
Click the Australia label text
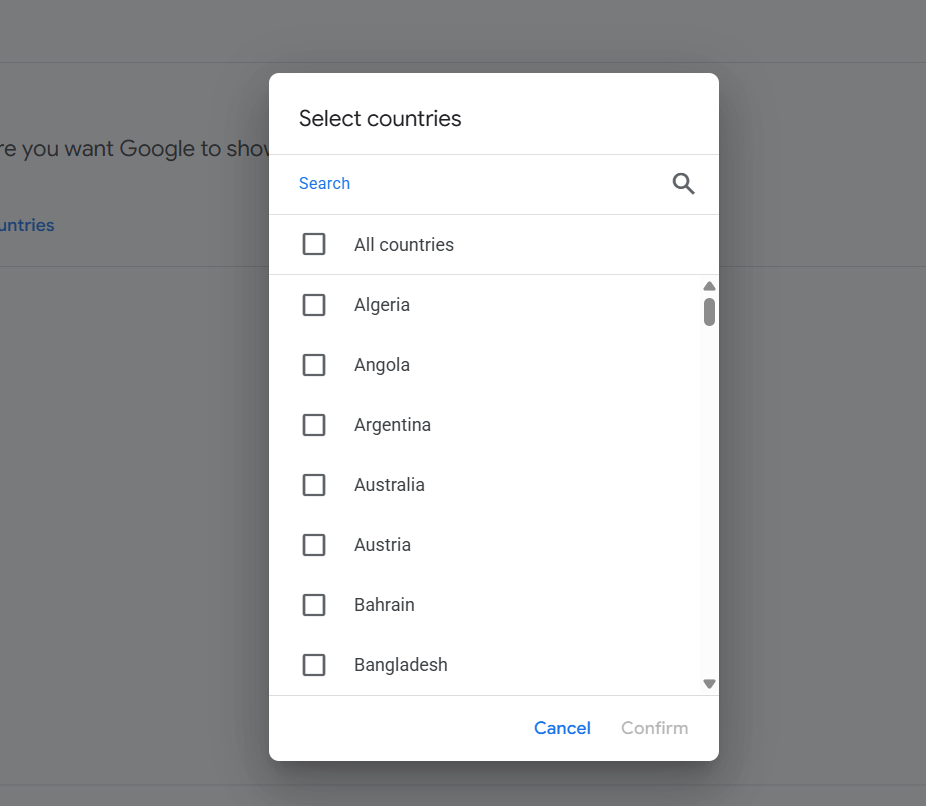coord(389,485)
